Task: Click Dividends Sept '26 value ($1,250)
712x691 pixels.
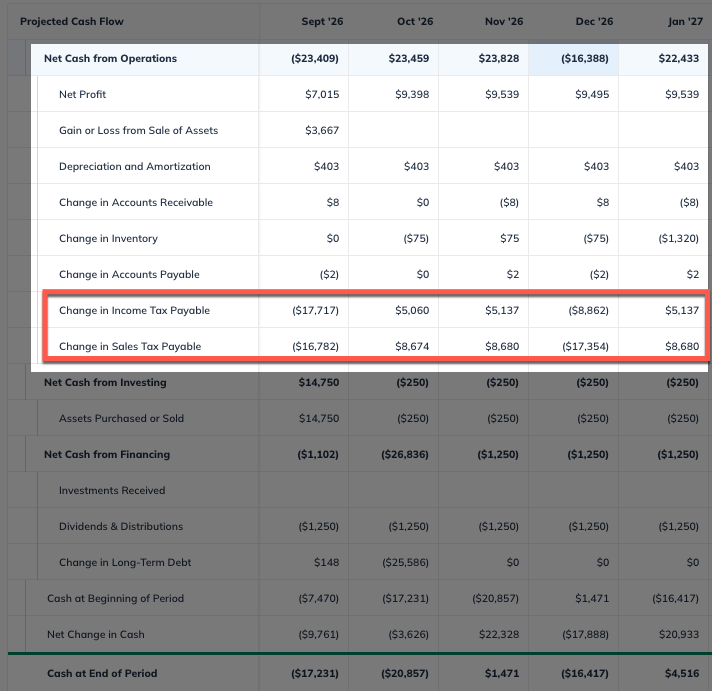Action: [x=318, y=526]
